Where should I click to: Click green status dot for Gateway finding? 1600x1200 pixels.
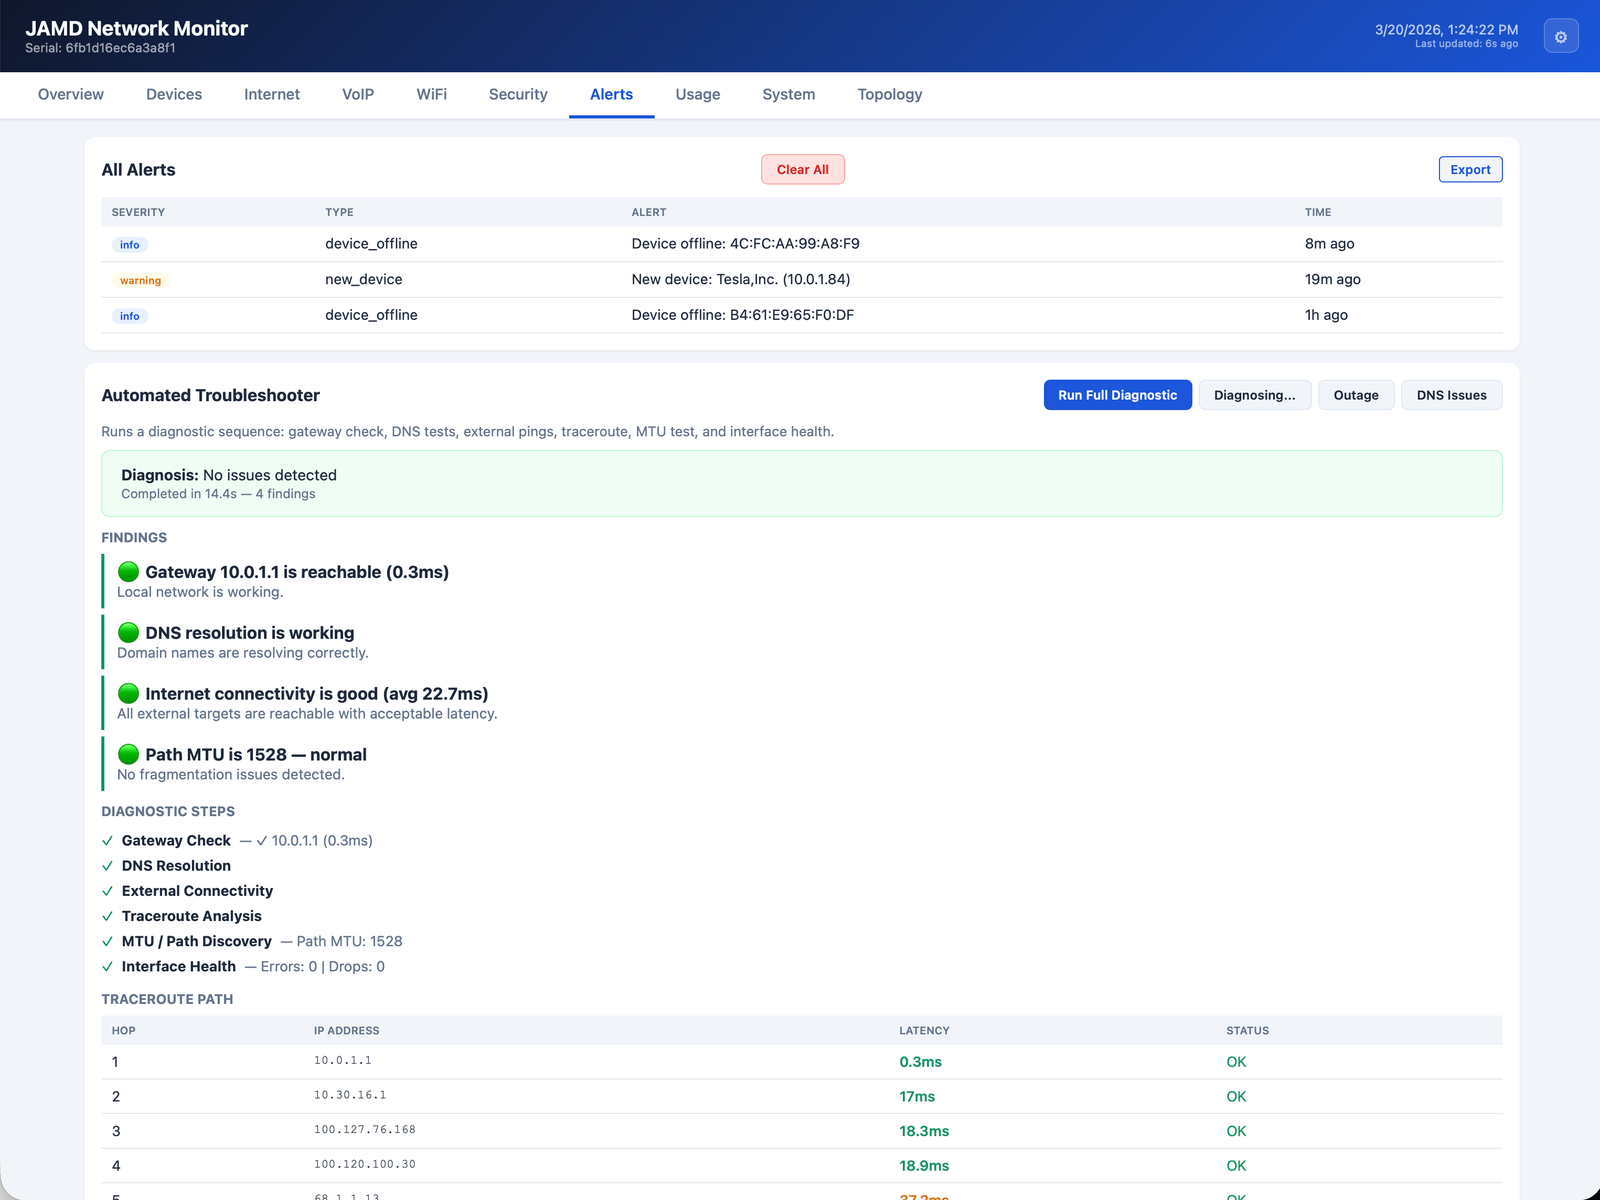coord(128,572)
